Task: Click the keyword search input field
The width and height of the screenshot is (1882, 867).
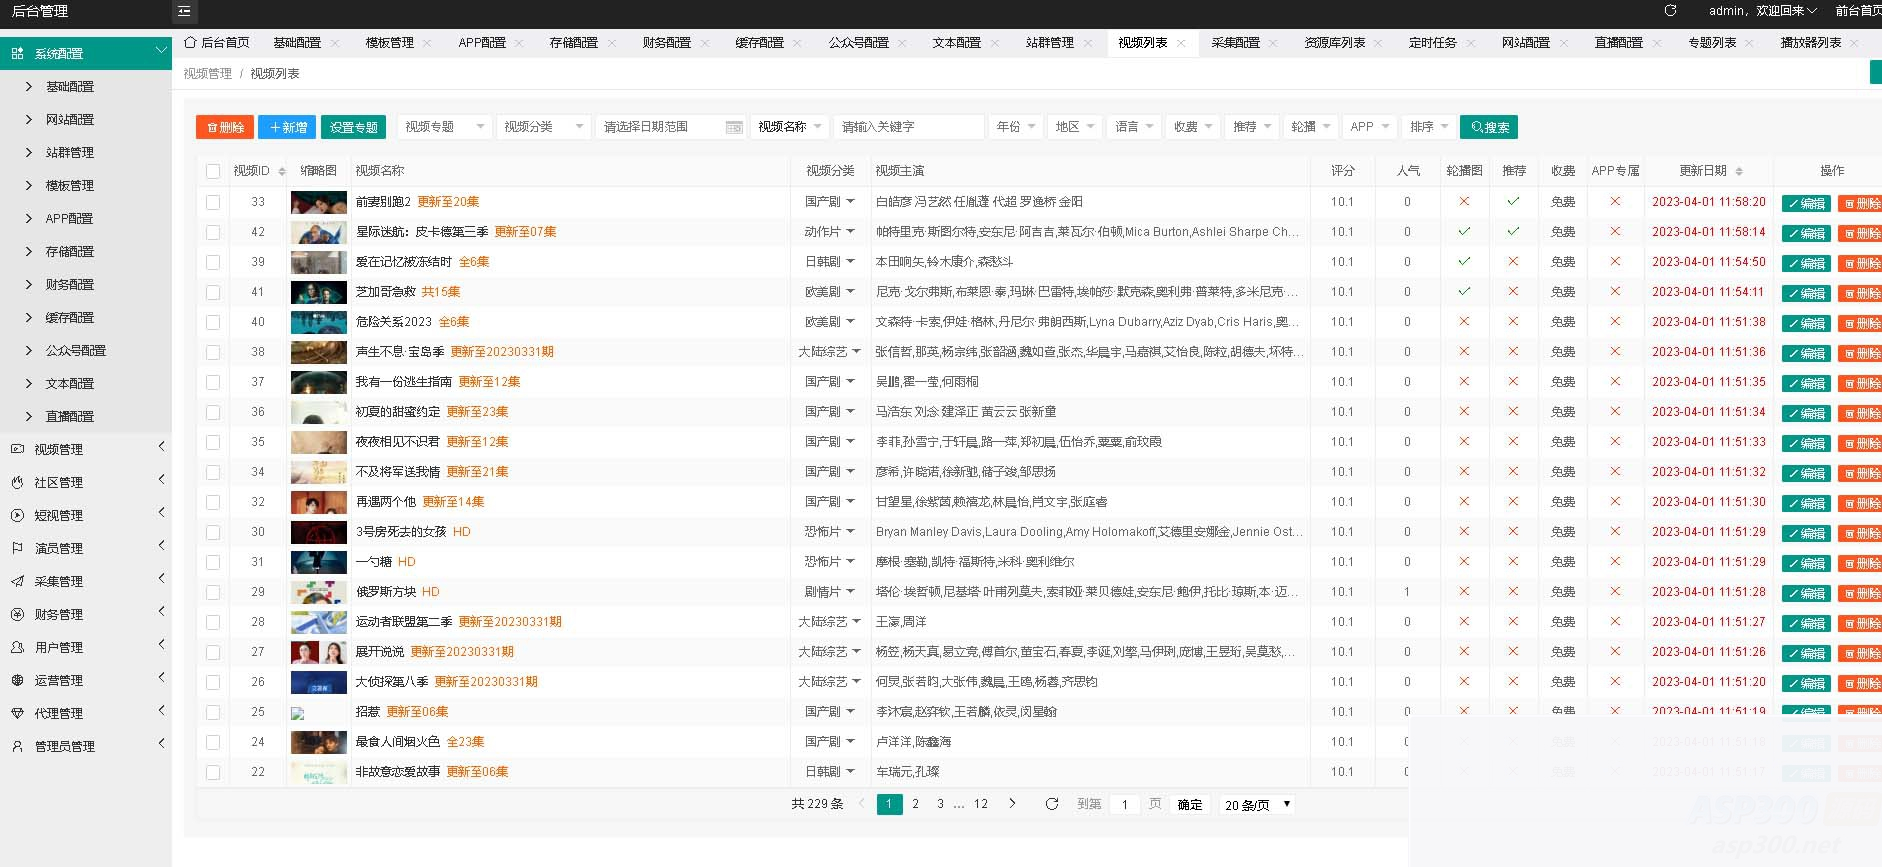Action: point(908,127)
